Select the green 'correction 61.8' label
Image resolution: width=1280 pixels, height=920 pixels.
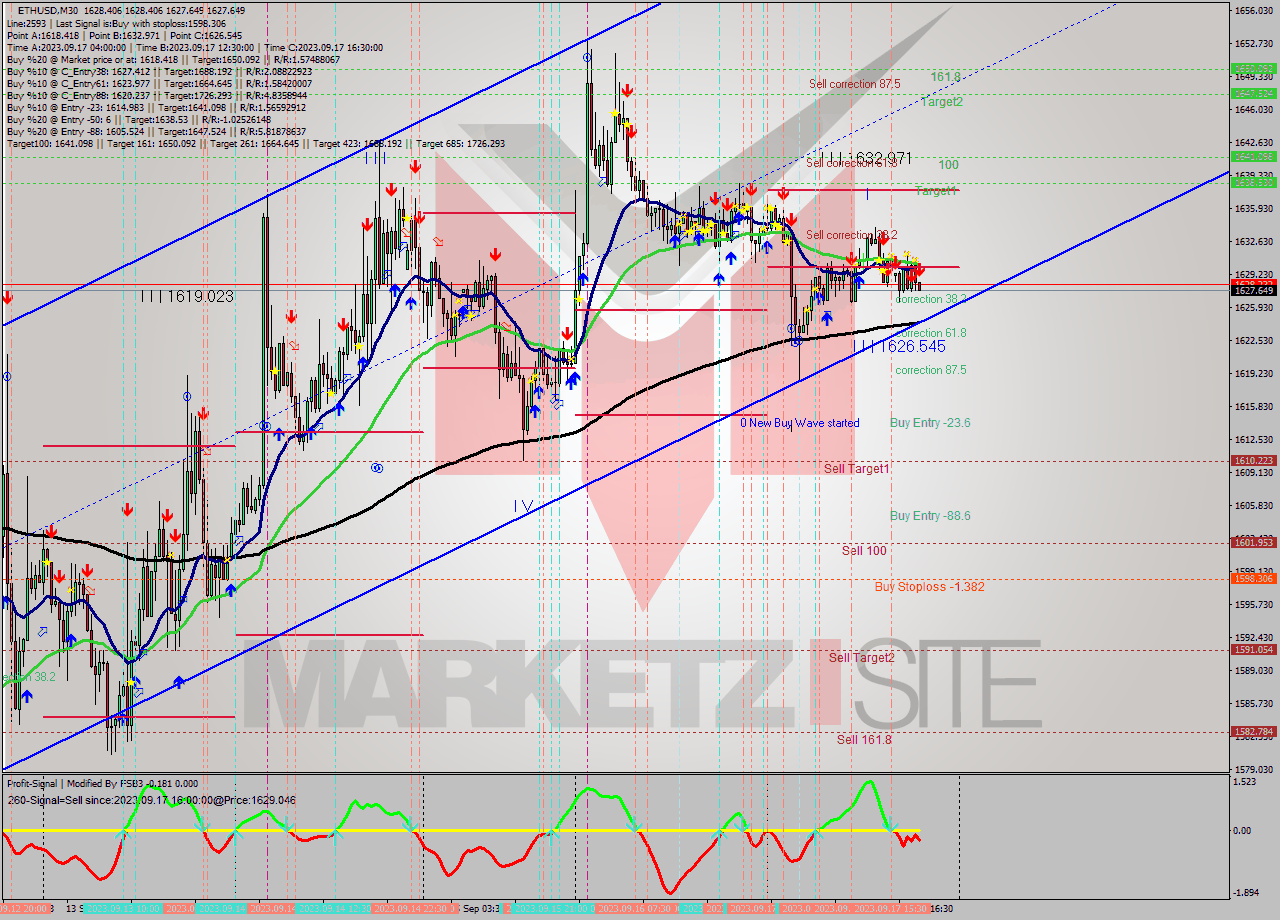(x=930, y=333)
